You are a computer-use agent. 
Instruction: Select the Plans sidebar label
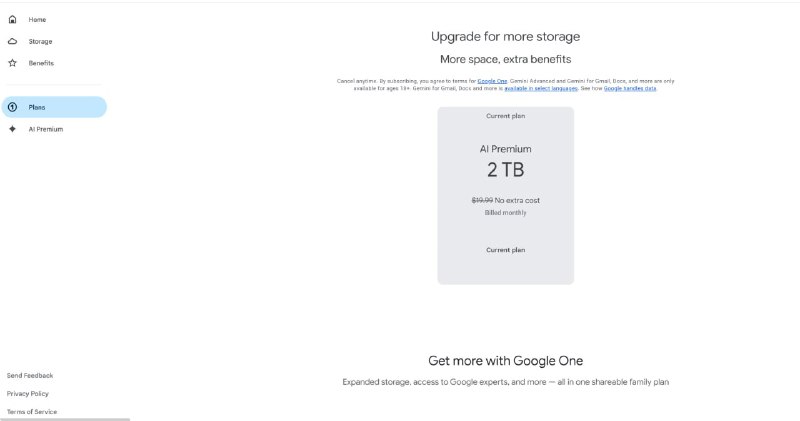coord(37,107)
